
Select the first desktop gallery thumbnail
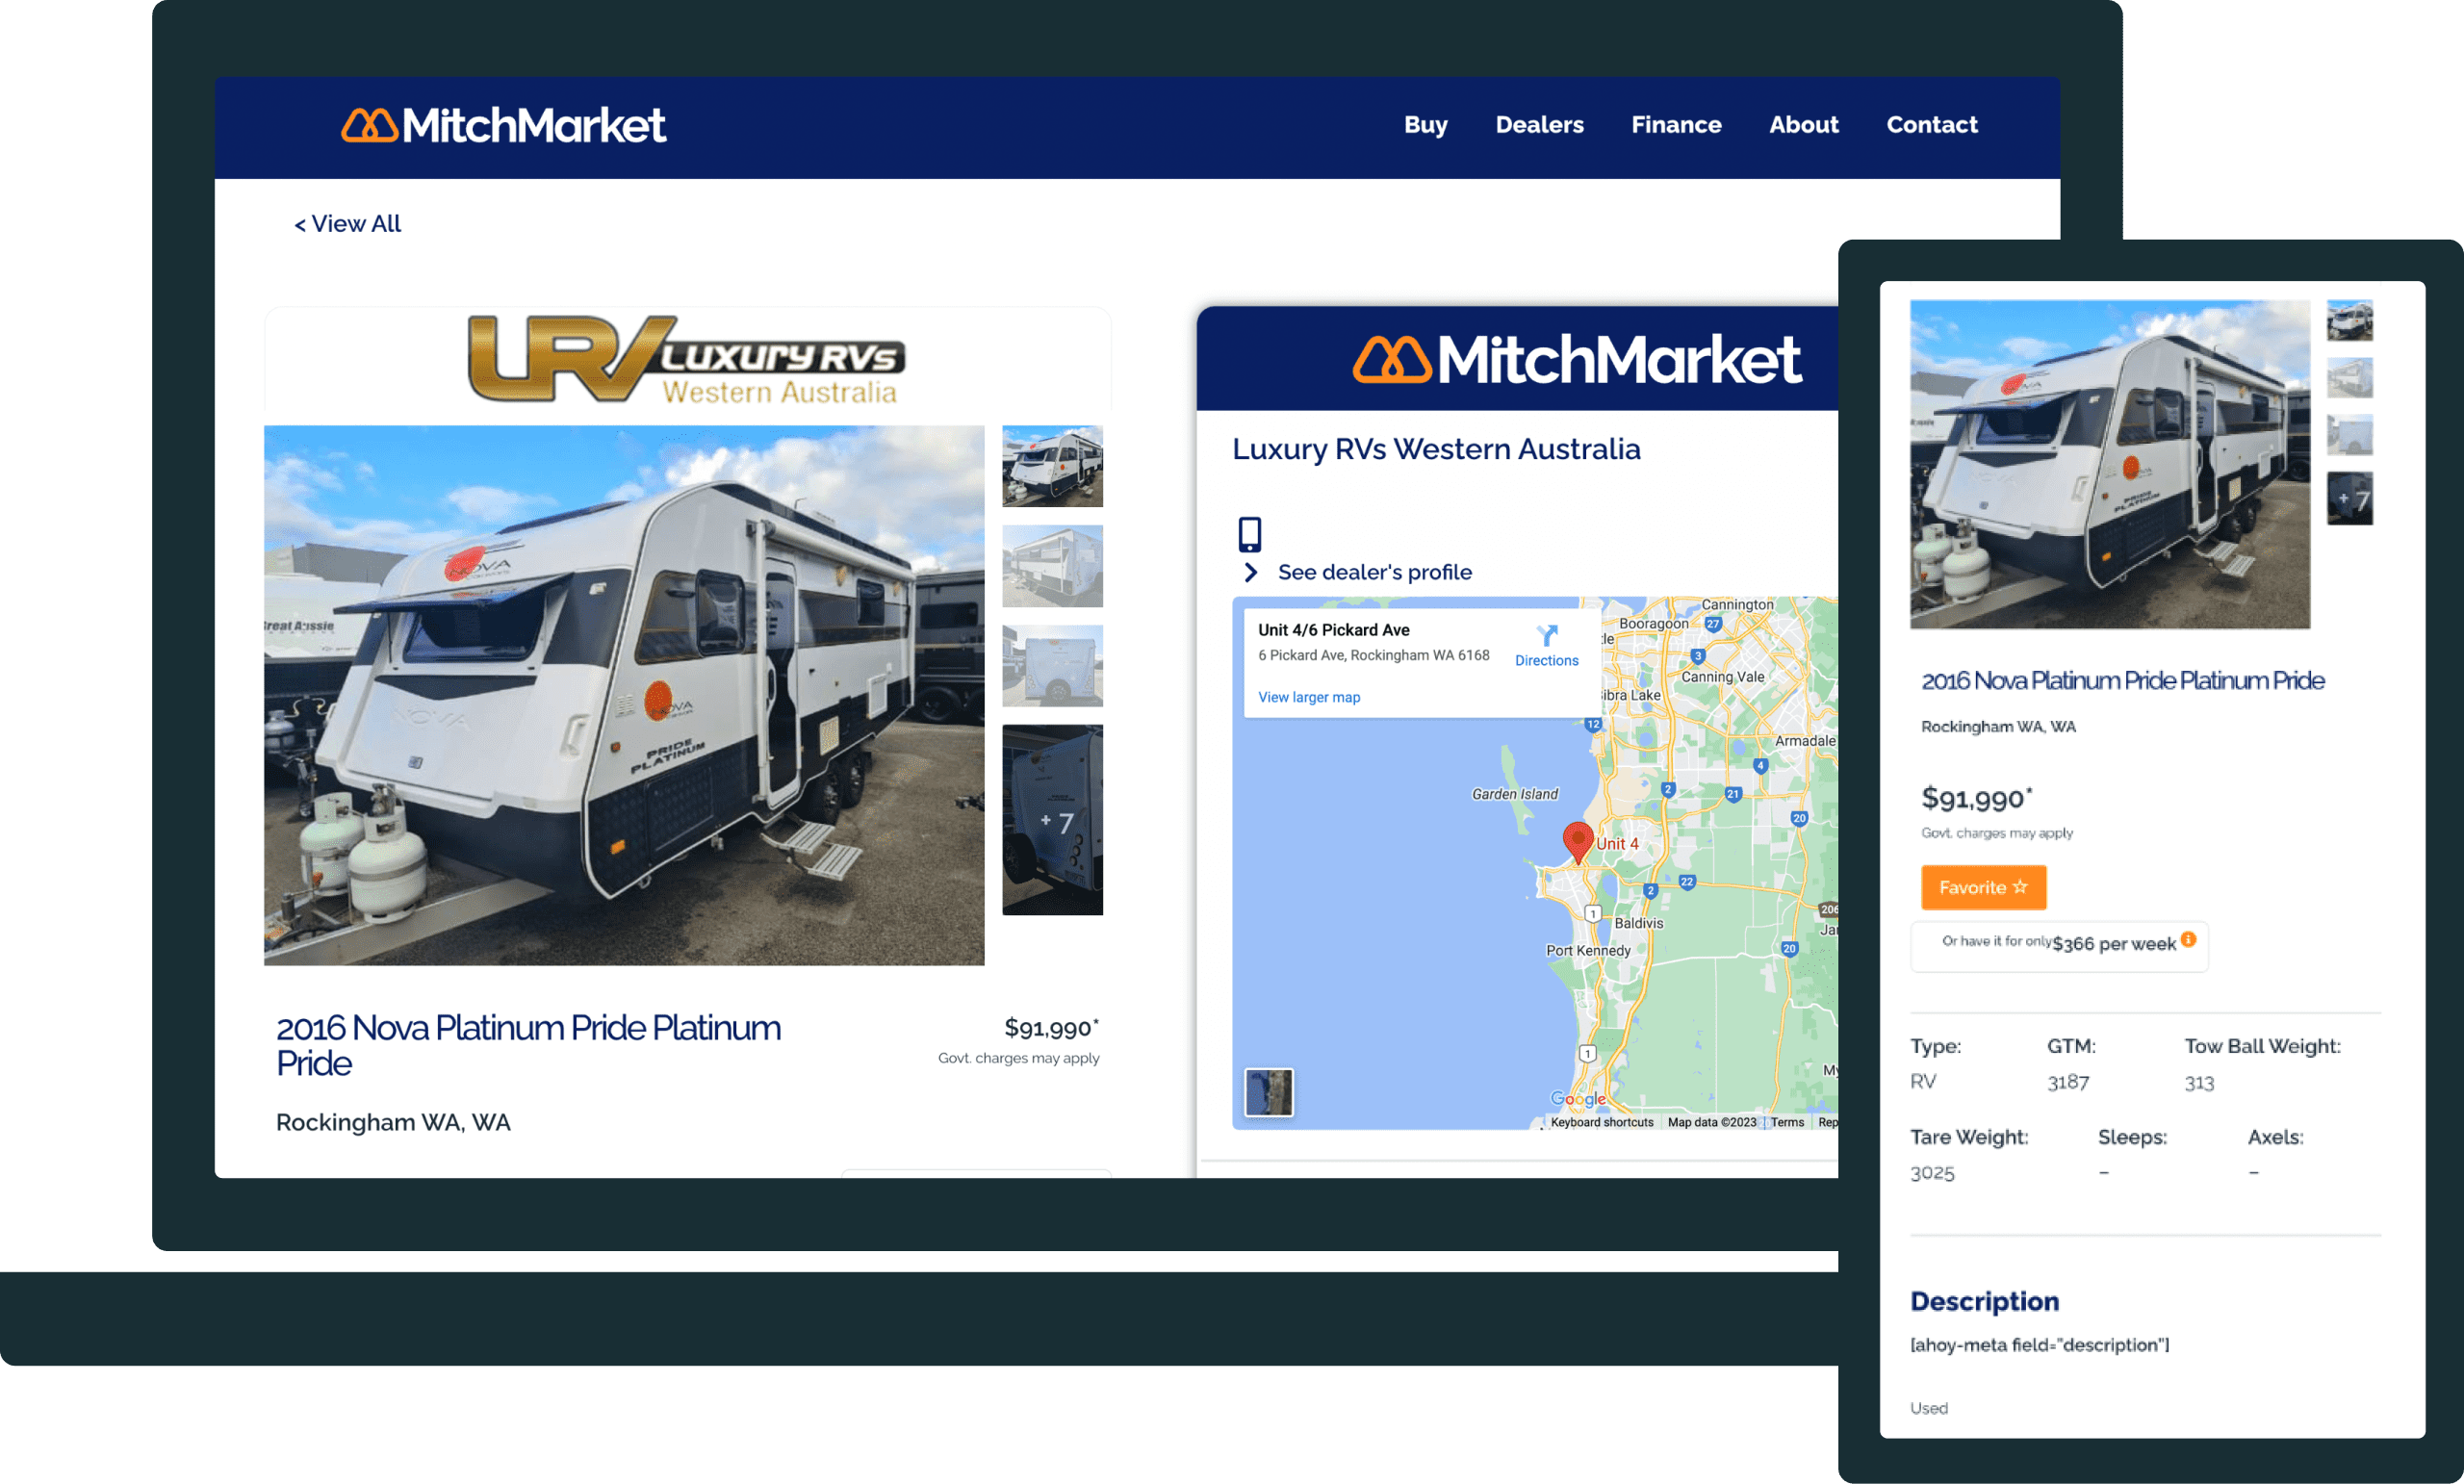pos(1052,466)
